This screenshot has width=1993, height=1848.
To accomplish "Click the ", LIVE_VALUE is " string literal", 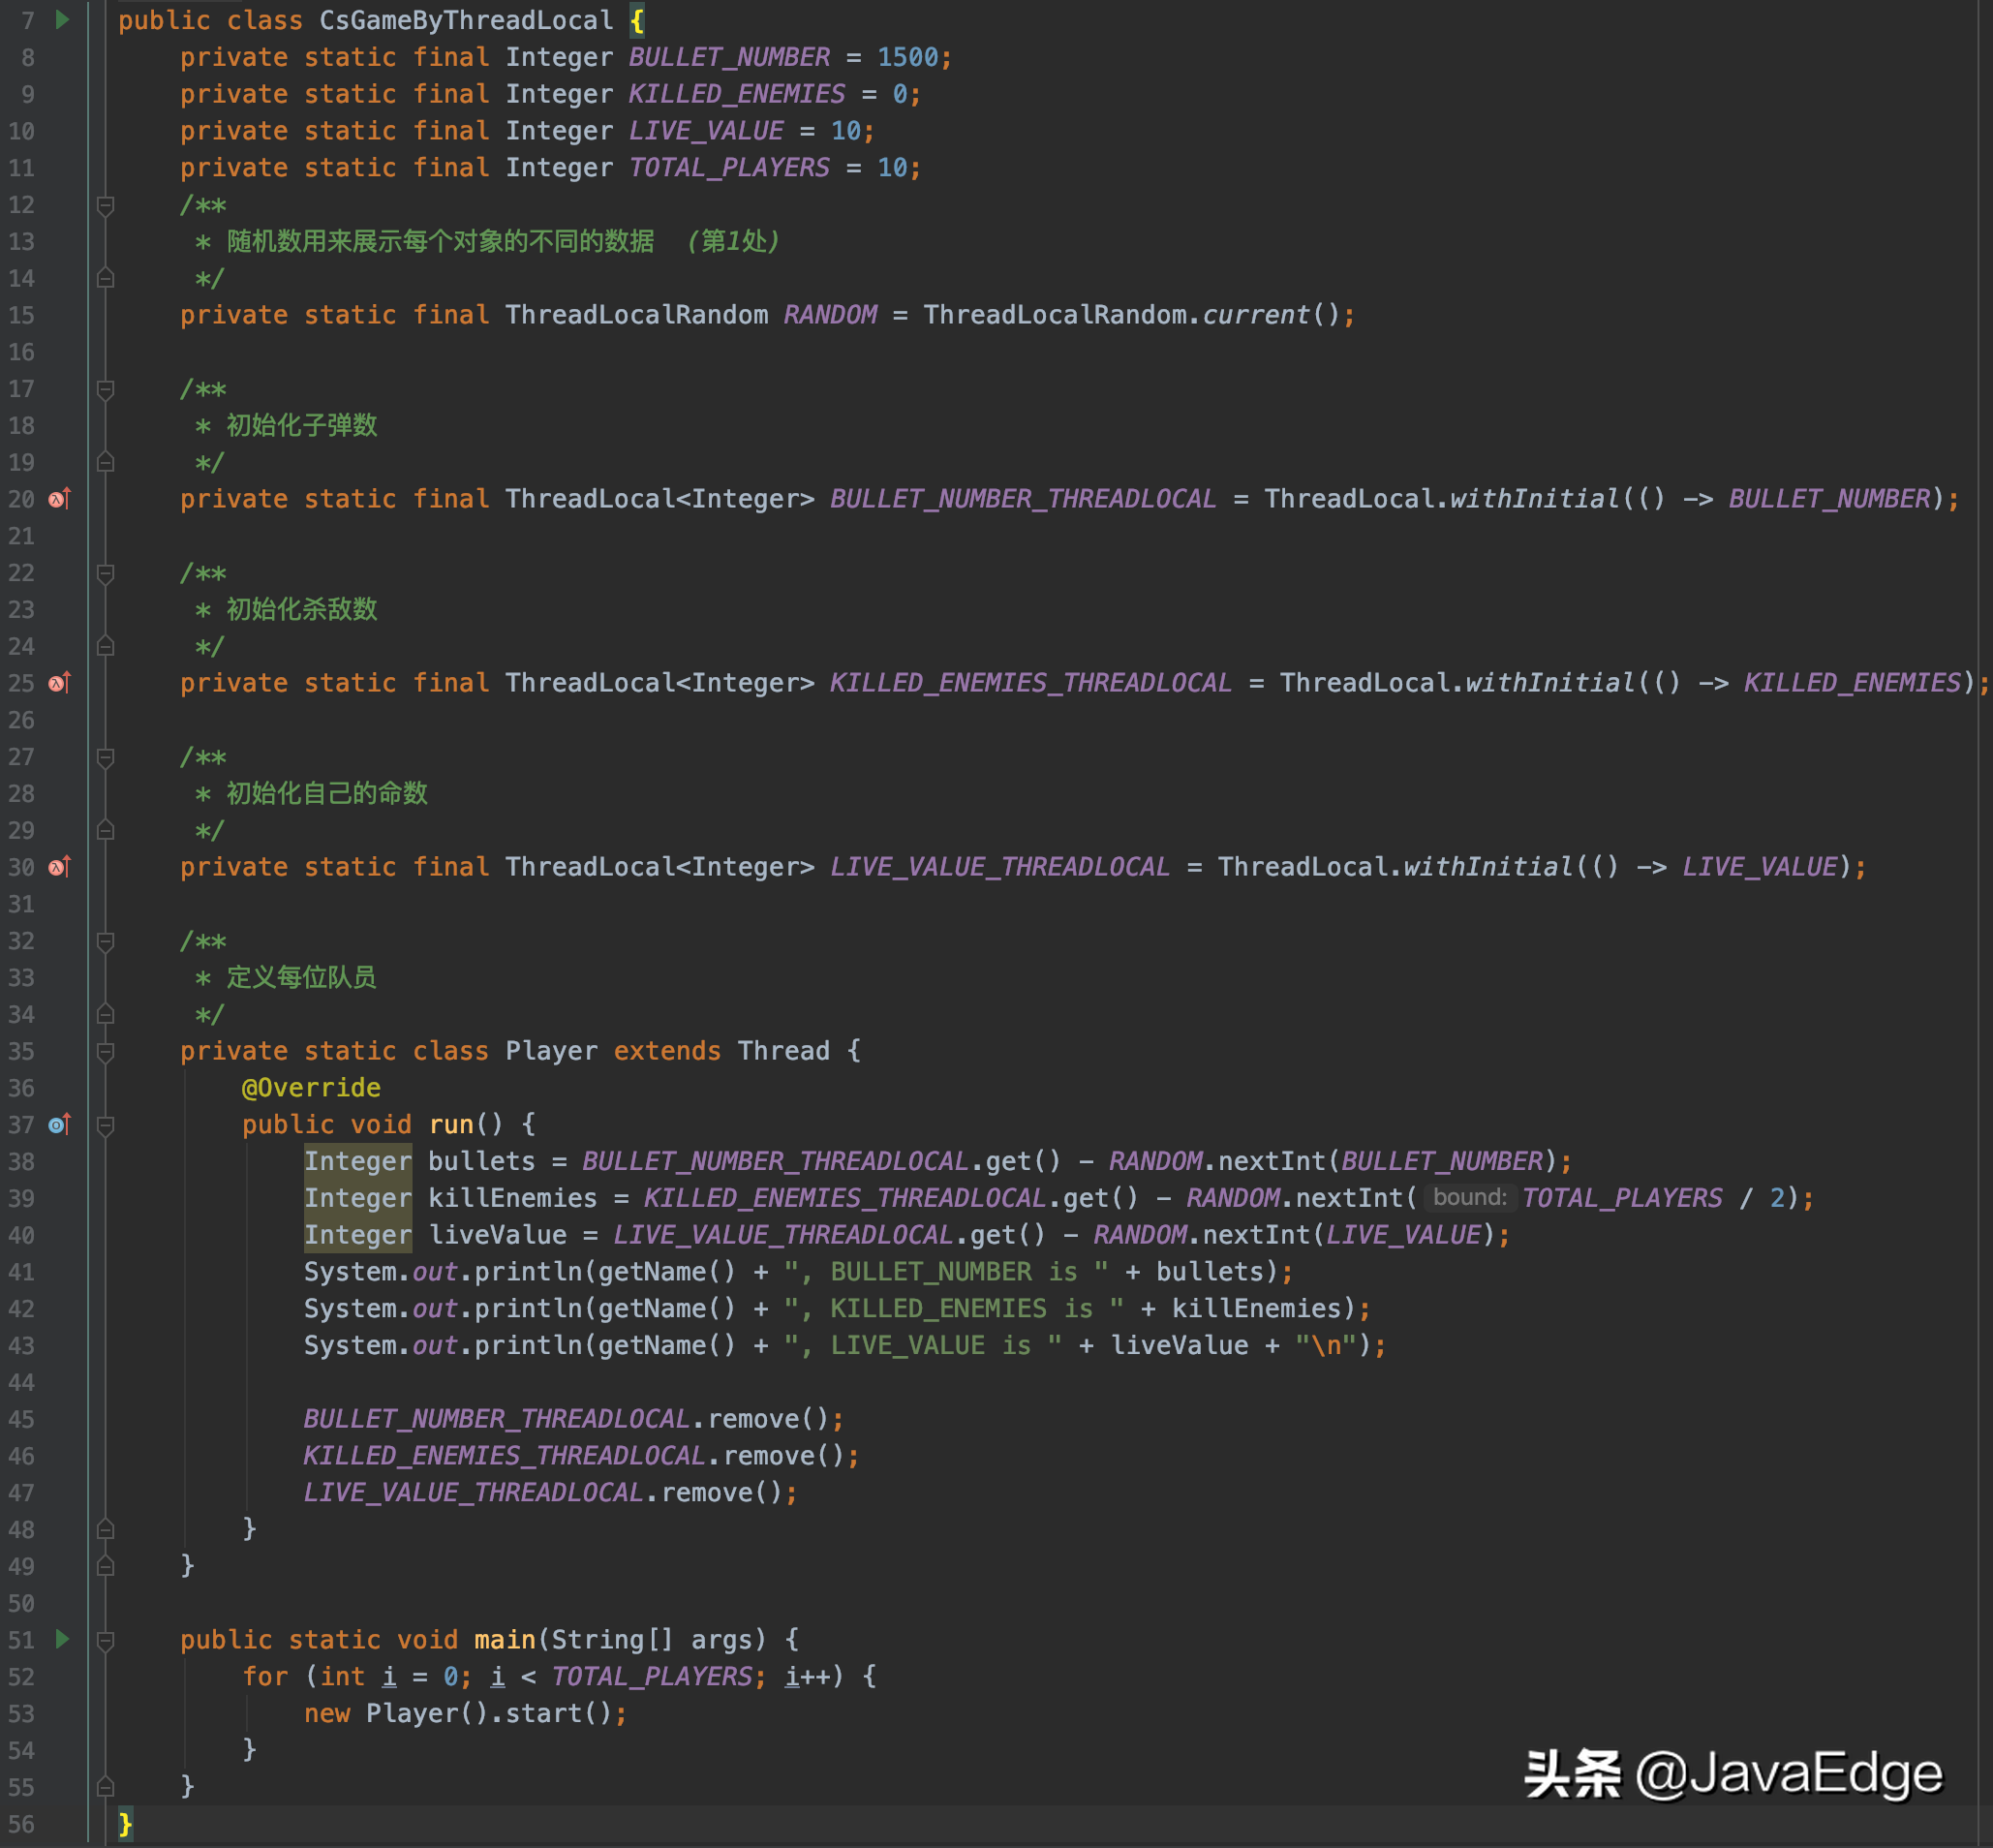I will click(923, 1345).
